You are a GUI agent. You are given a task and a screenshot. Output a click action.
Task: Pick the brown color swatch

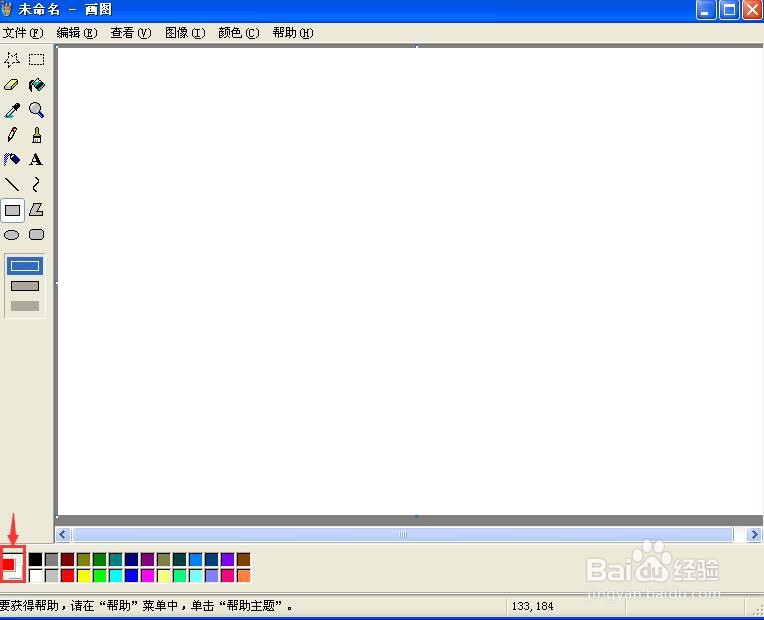244,559
